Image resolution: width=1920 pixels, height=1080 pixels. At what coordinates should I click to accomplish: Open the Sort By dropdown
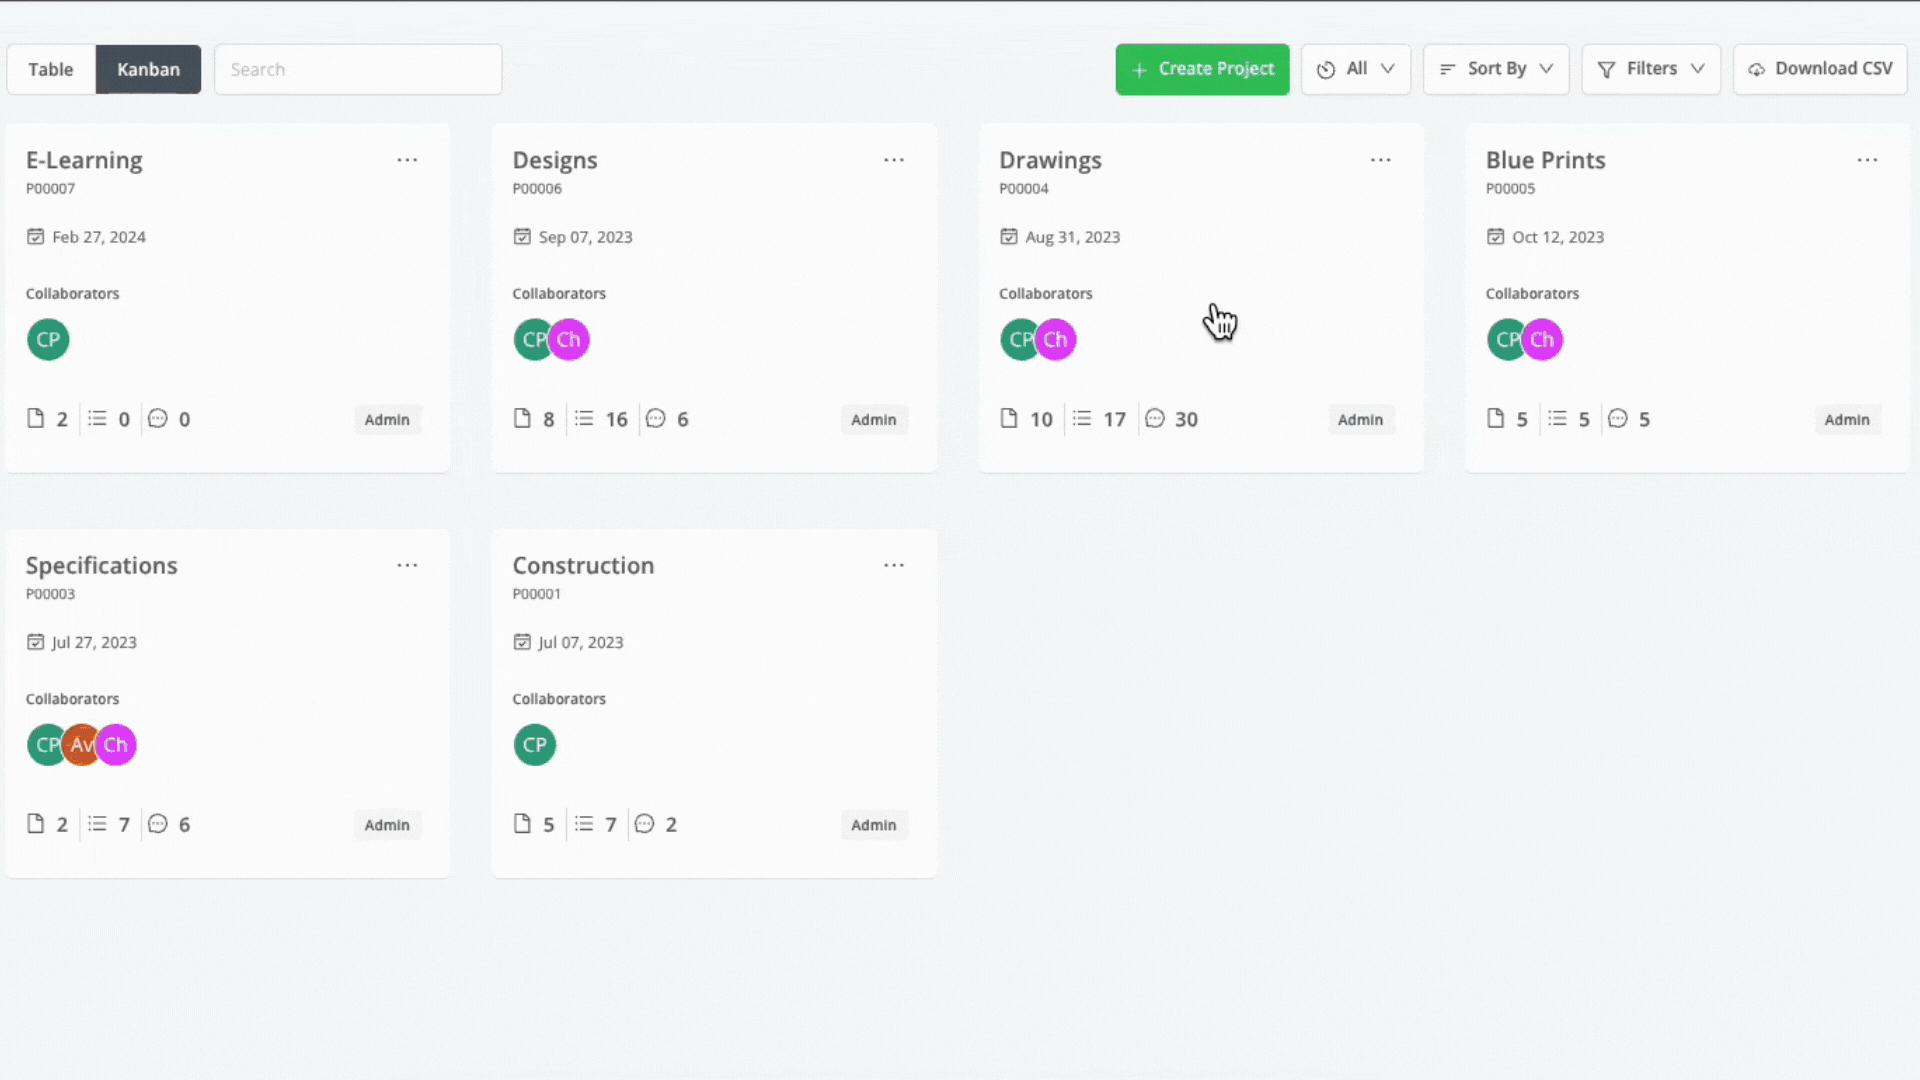[x=1496, y=69]
